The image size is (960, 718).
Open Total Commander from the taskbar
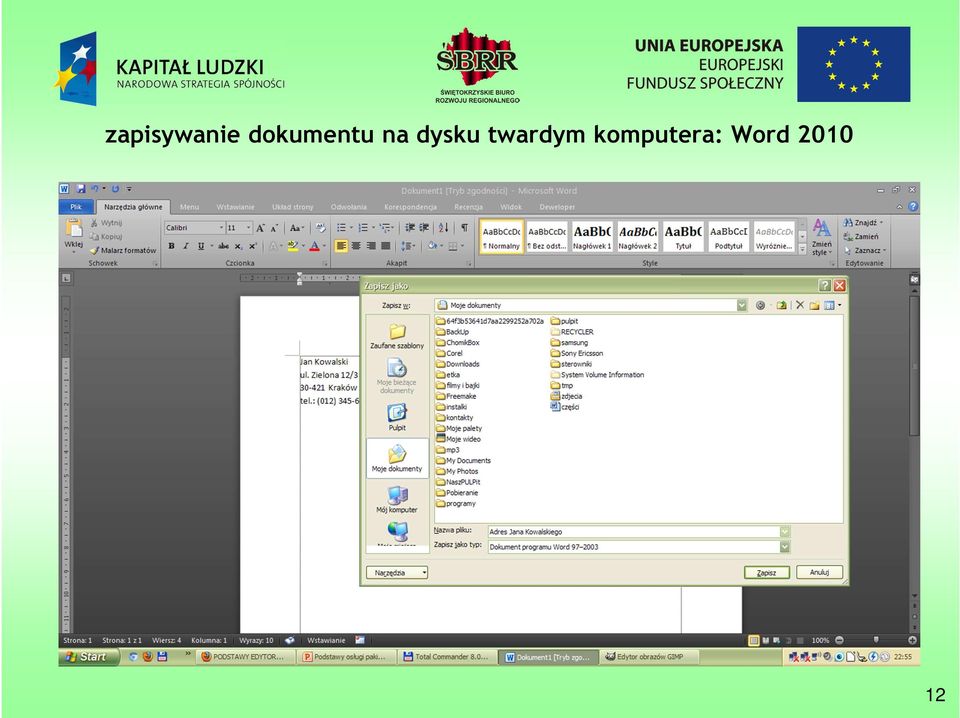(446, 657)
